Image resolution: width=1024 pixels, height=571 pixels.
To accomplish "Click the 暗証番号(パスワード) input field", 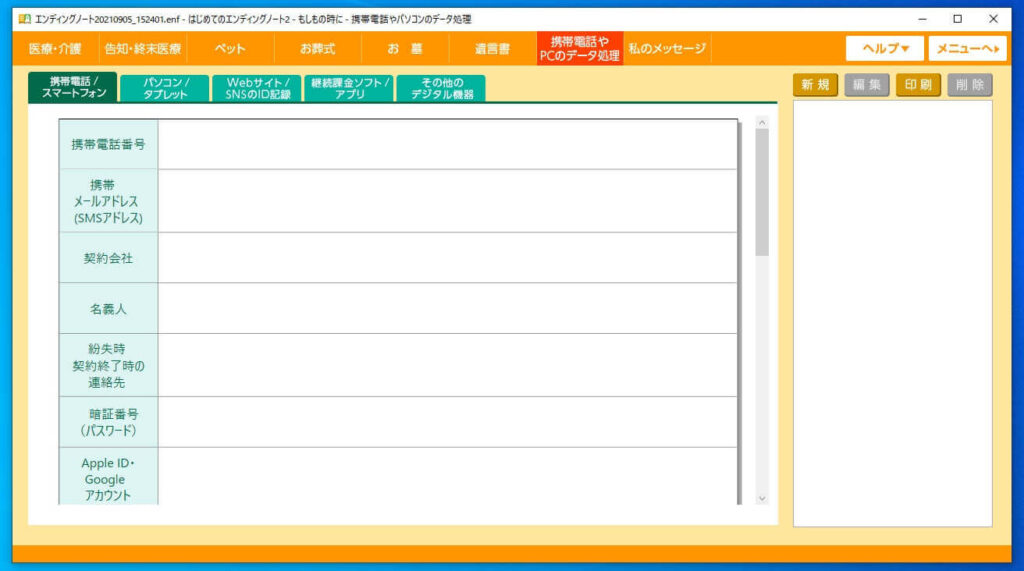I will [447, 422].
